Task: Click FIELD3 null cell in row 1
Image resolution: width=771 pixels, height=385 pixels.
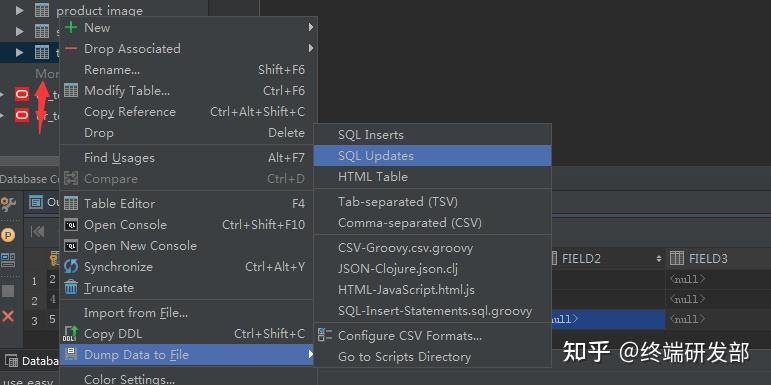Action: pos(718,279)
